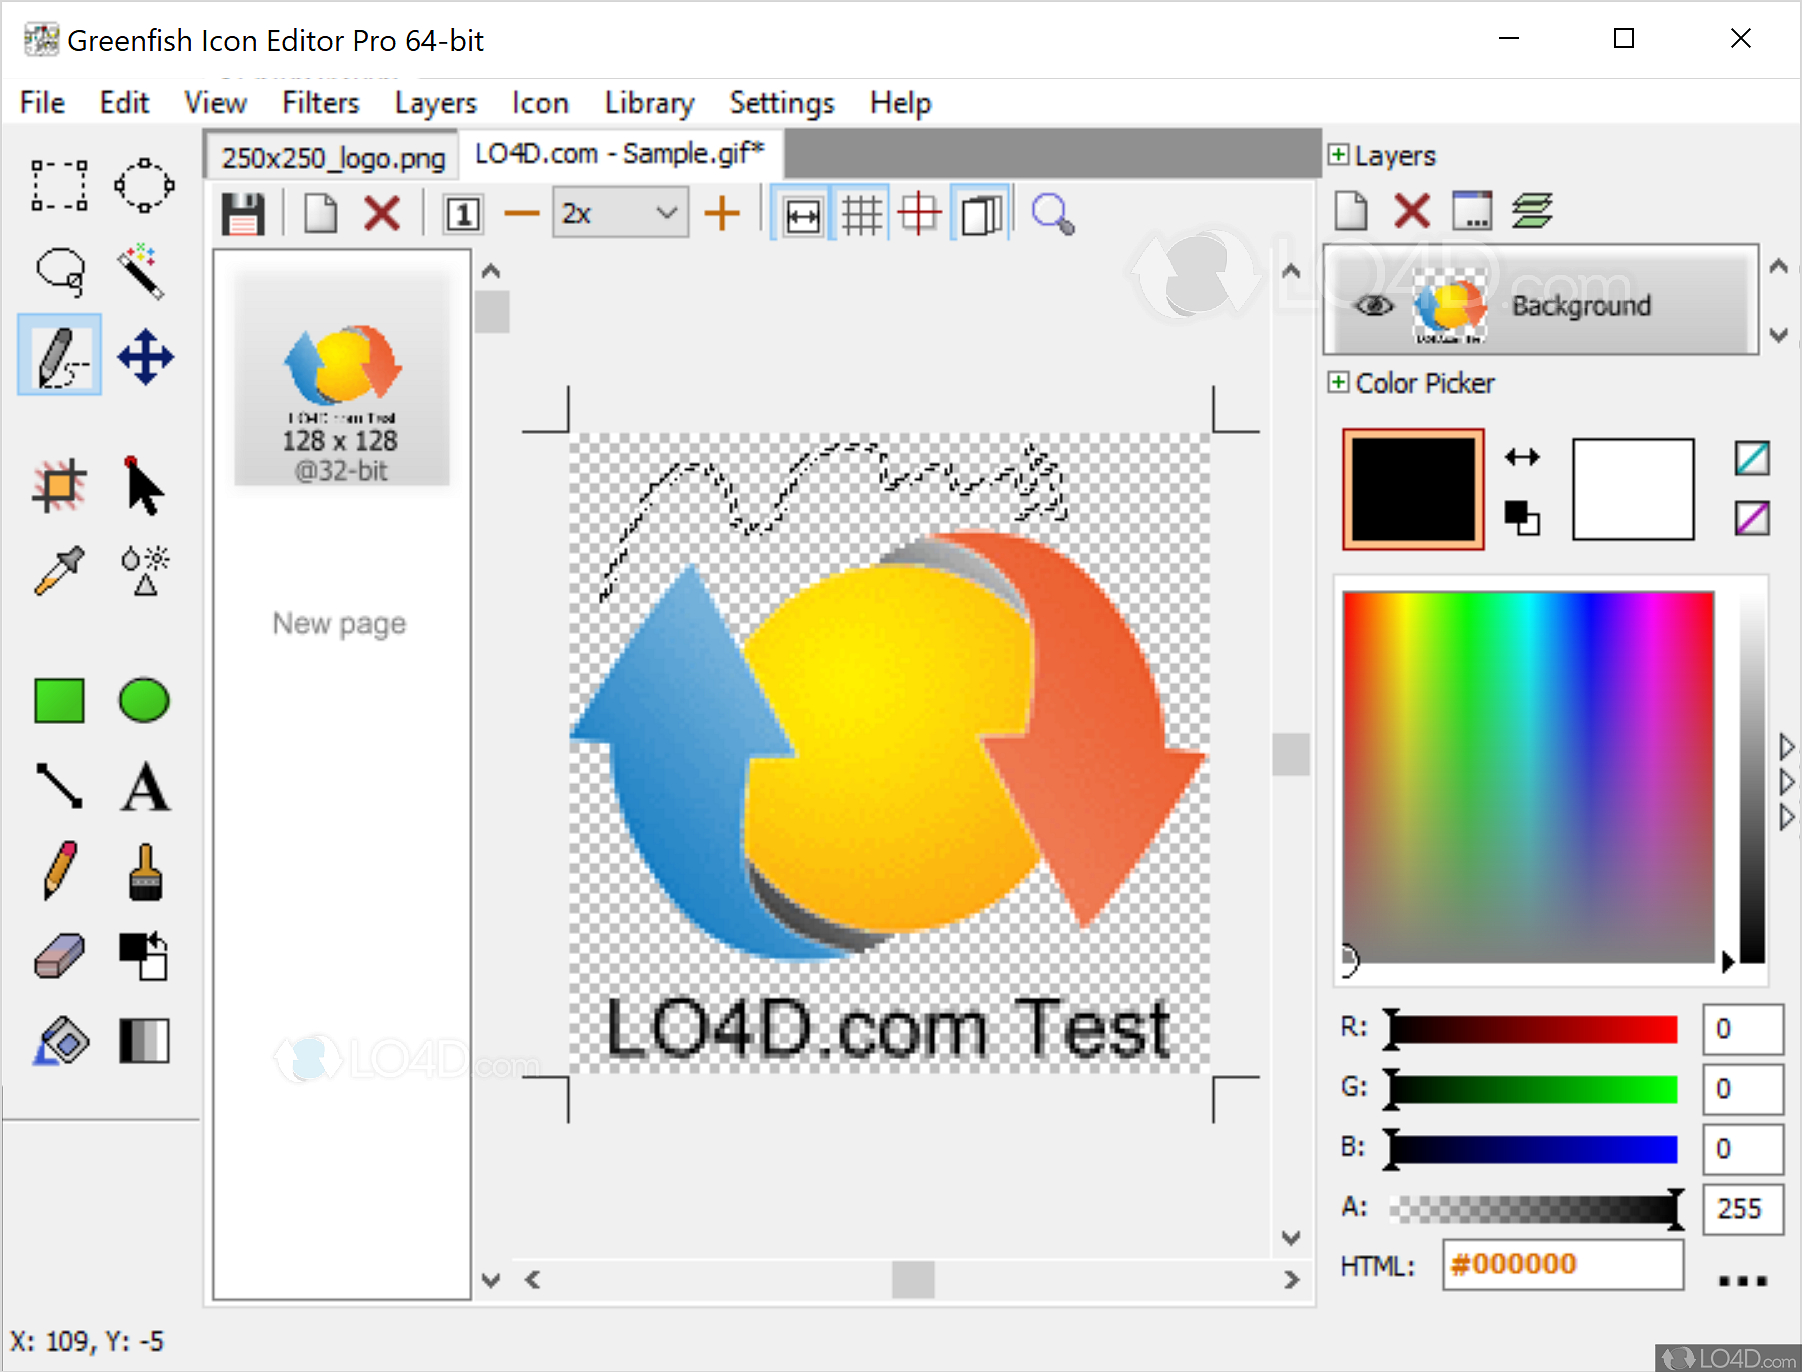Image resolution: width=1802 pixels, height=1372 pixels.
Task: Select the Line tool
Action: click(59, 786)
